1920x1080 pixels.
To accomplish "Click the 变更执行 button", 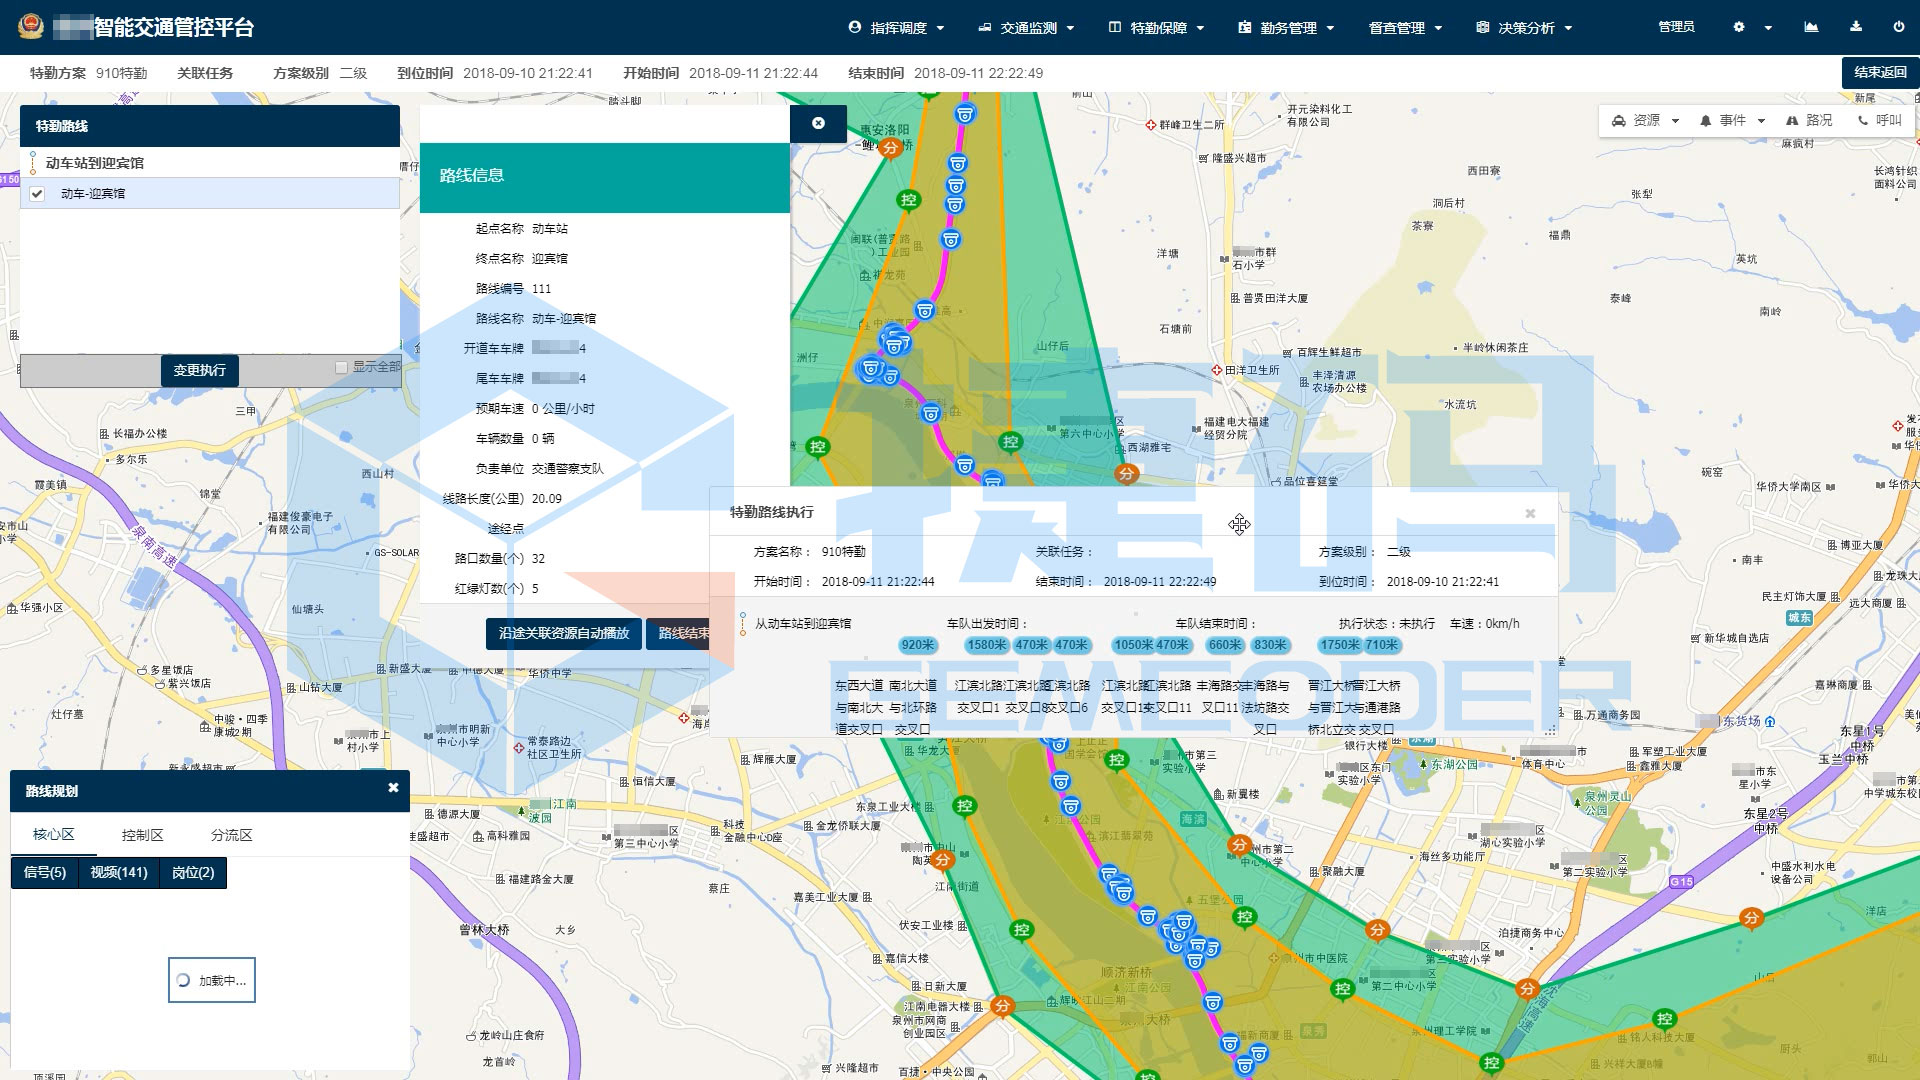I will click(x=200, y=370).
